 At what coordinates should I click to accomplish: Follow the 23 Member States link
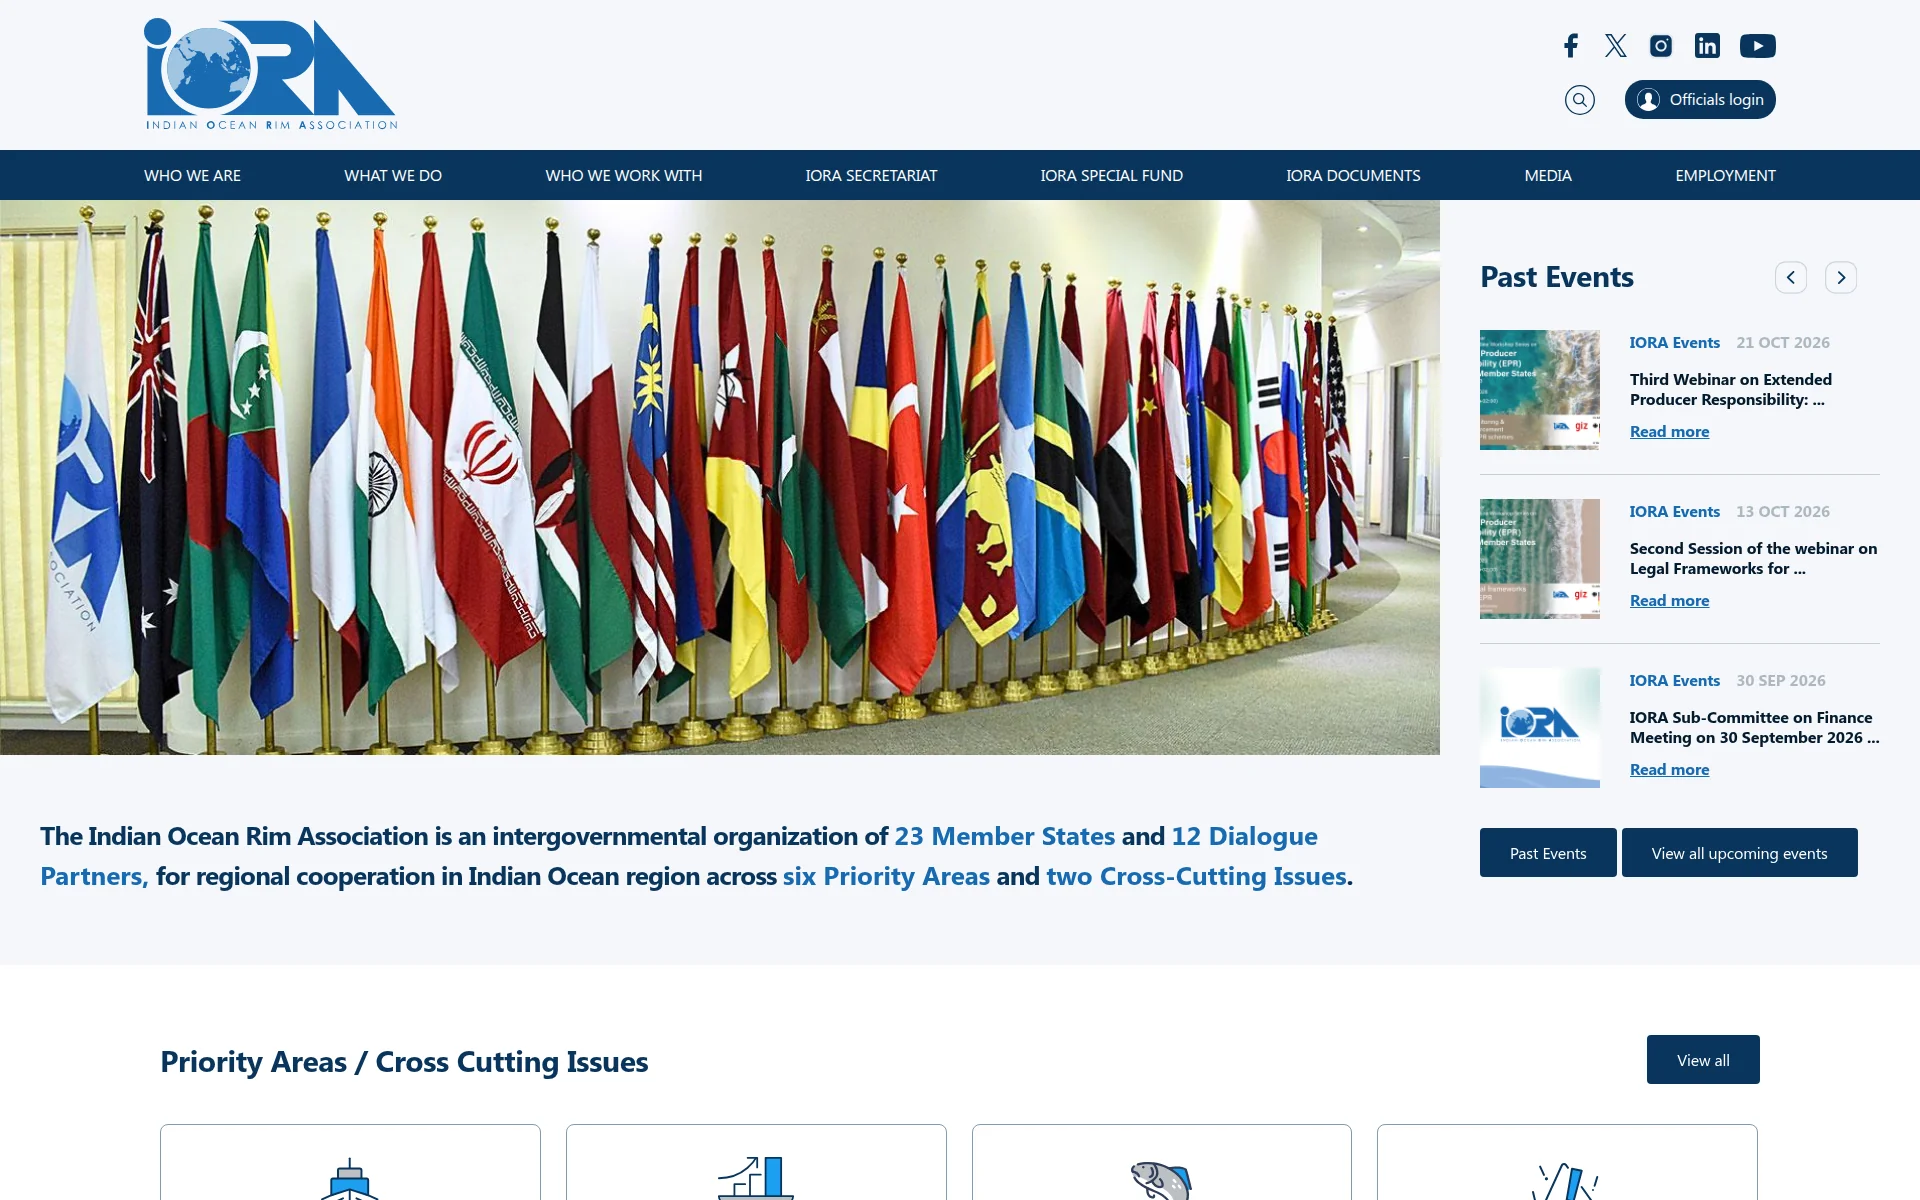(x=1004, y=836)
